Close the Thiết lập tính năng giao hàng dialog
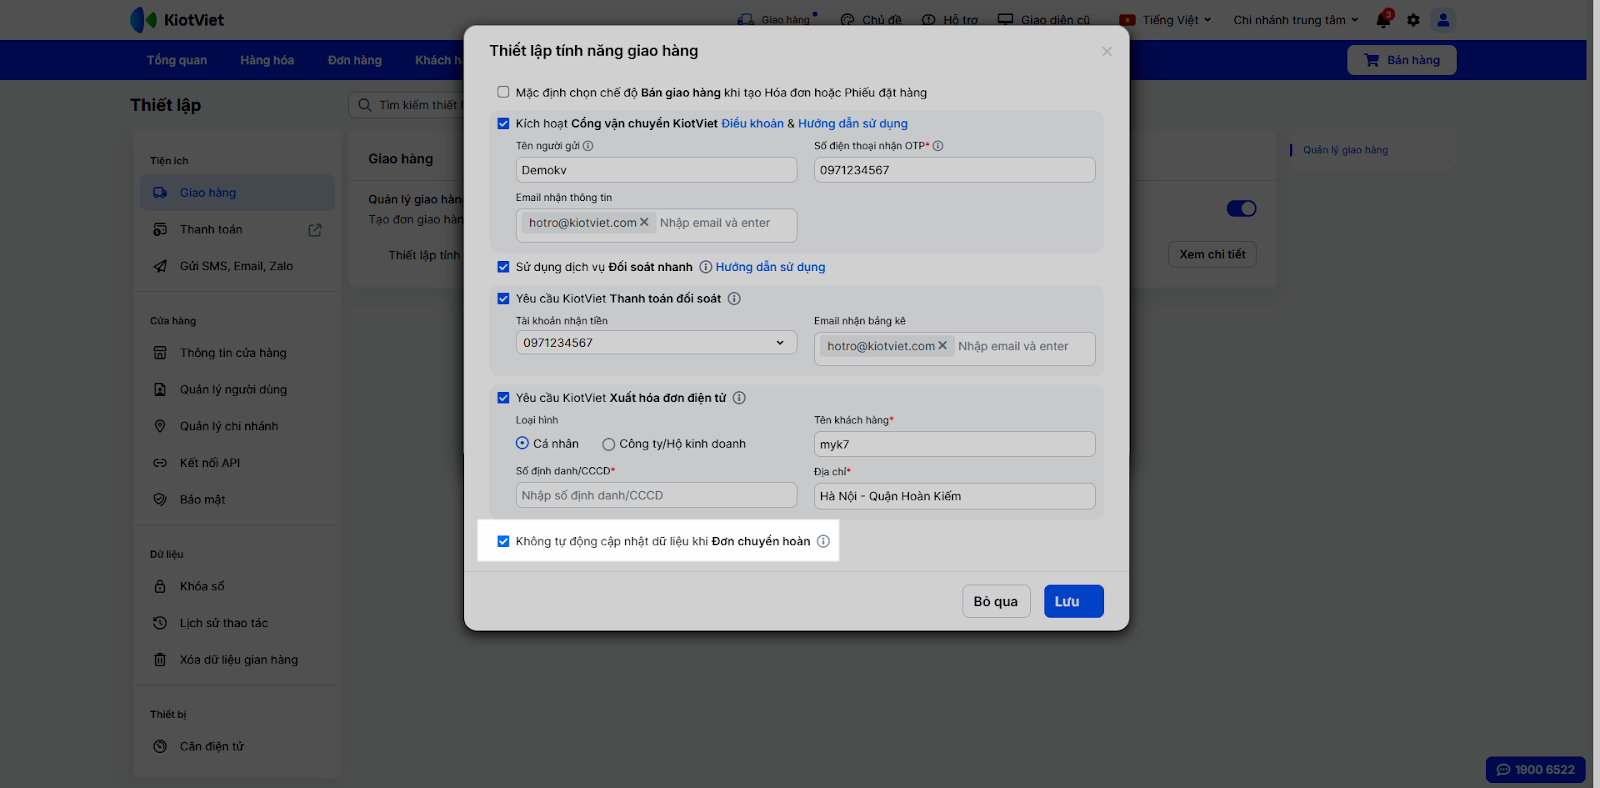The width and height of the screenshot is (1600, 788). [1107, 52]
